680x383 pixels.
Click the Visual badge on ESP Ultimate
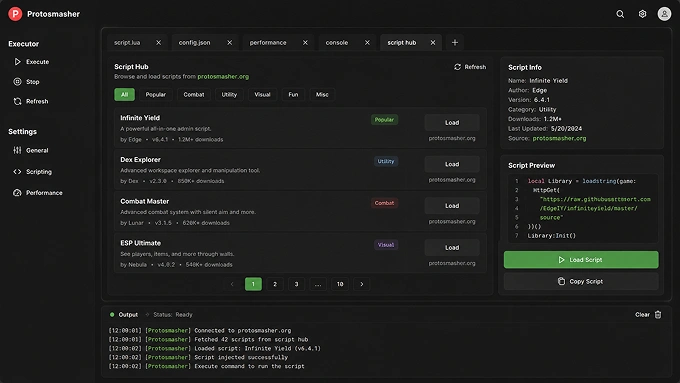pyautogui.click(x=386, y=245)
